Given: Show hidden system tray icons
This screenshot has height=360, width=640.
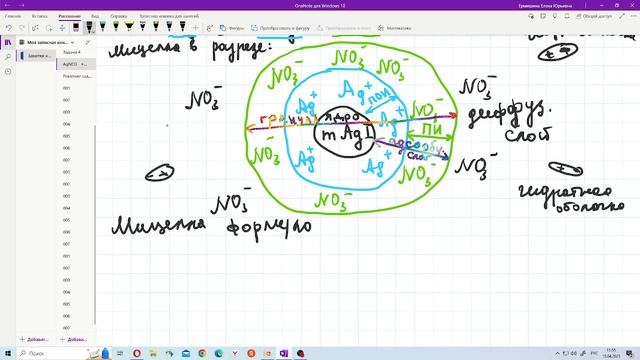Looking at the screenshot, I should [x=557, y=353].
